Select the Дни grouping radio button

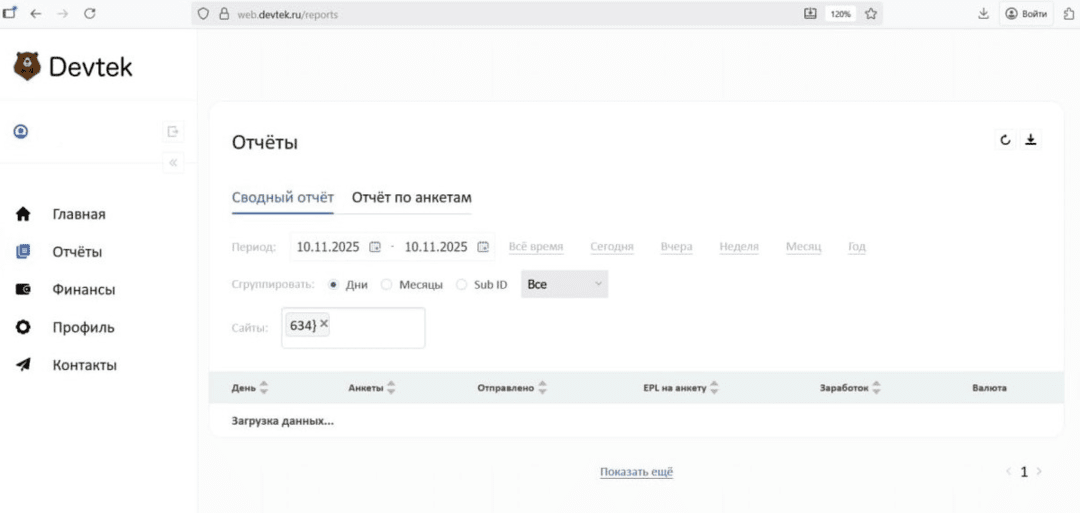tap(333, 284)
